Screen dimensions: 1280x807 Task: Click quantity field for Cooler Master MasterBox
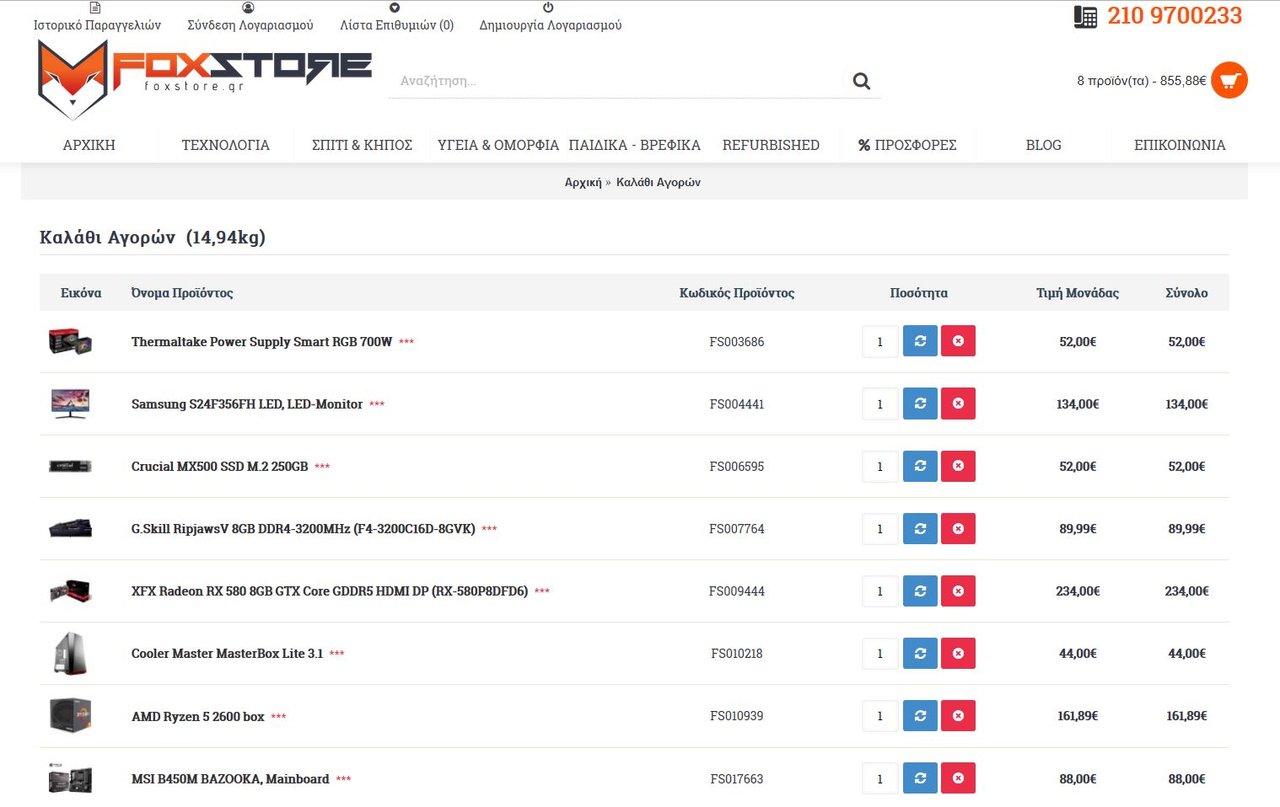pyautogui.click(x=880, y=654)
